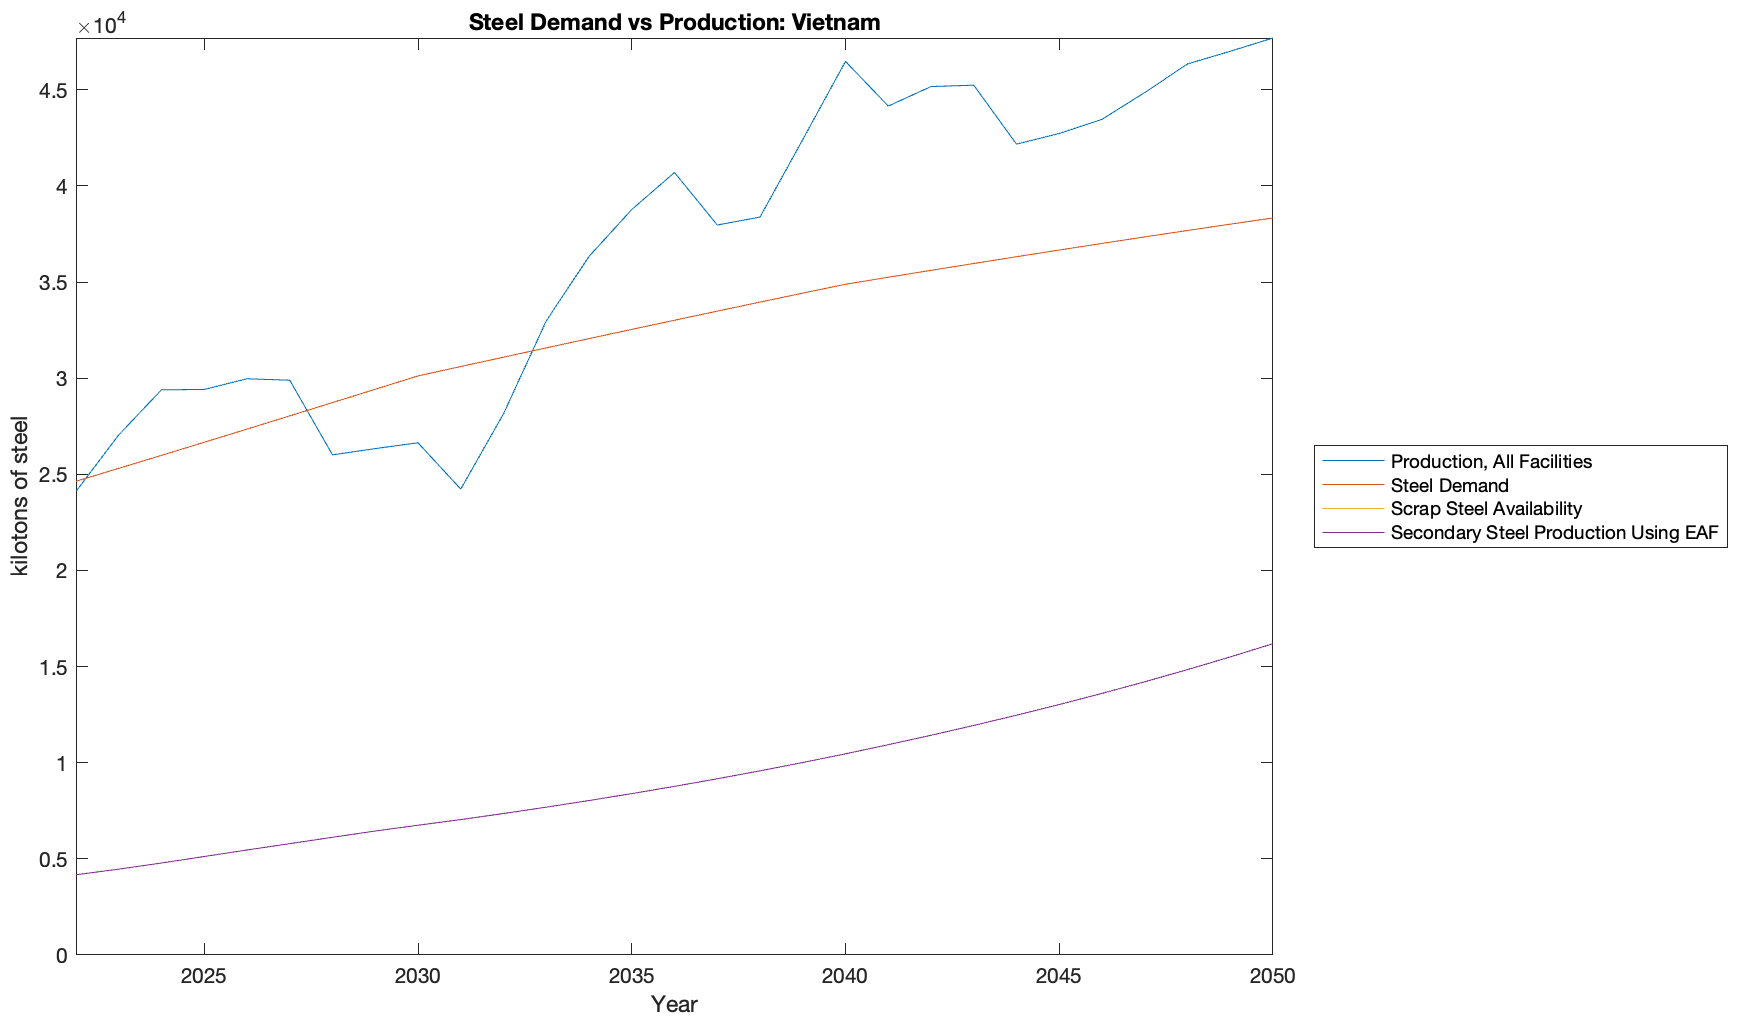Click the chart title 'Steel Demand vs Production: Vietnam'
This screenshot has height=1023, width=1738.
click(674, 22)
